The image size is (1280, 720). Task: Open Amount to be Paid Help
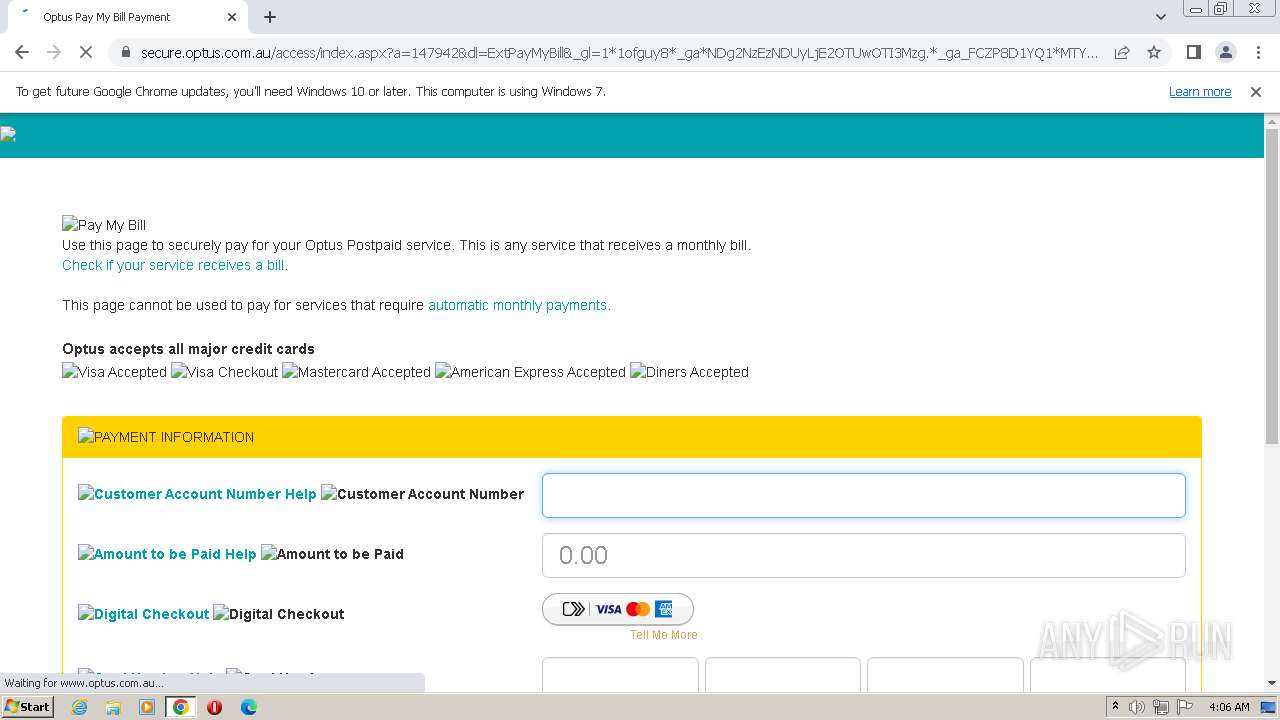[x=167, y=554]
